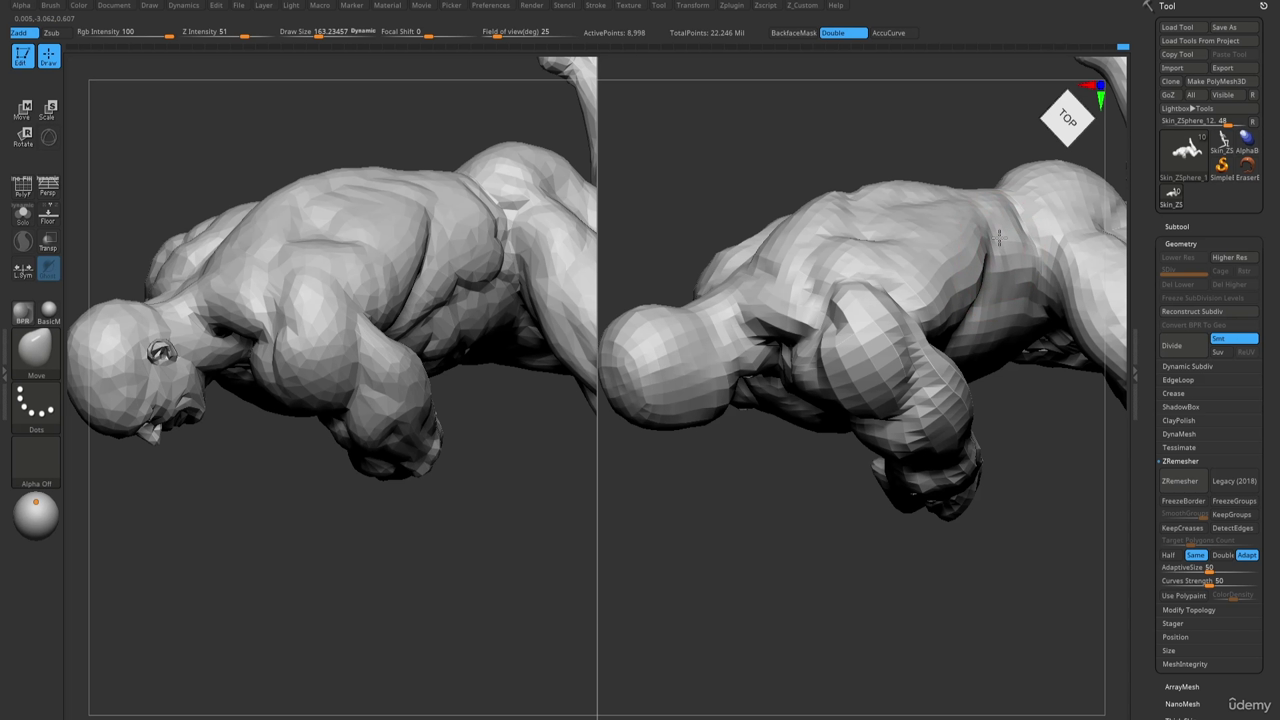1280x720 pixels.
Task: Toggle Persp perspective view
Action: tap(48, 186)
